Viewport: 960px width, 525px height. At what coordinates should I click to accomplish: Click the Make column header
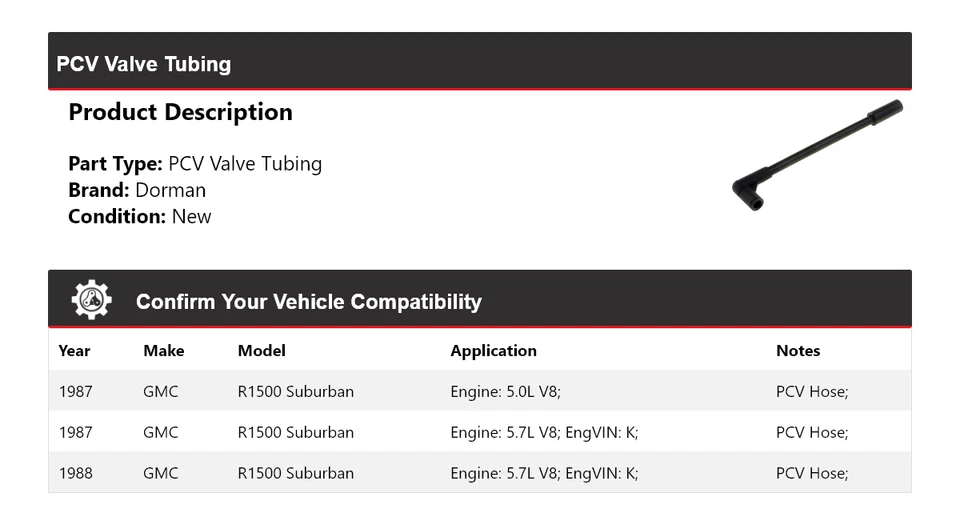click(x=163, y=351)
